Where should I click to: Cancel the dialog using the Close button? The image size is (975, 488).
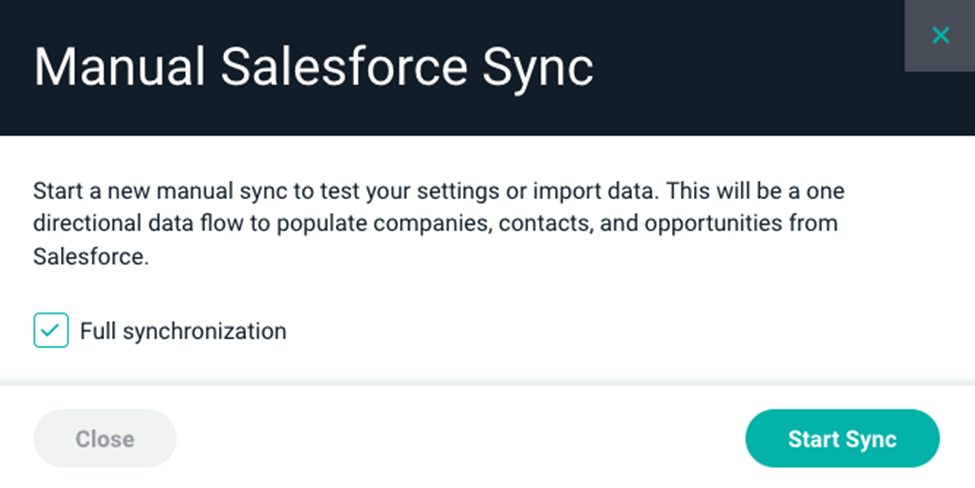tap(105, 438)
